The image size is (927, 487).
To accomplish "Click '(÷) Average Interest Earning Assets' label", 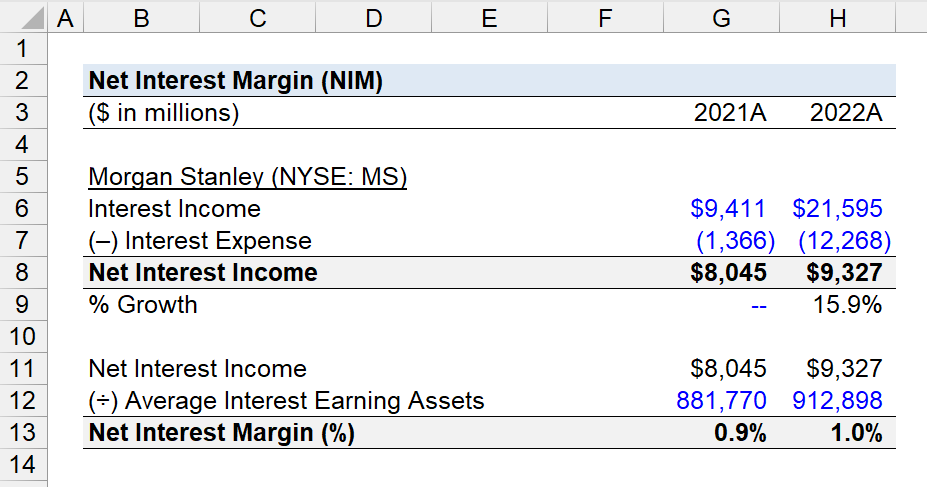I will [x=286, y=400].
